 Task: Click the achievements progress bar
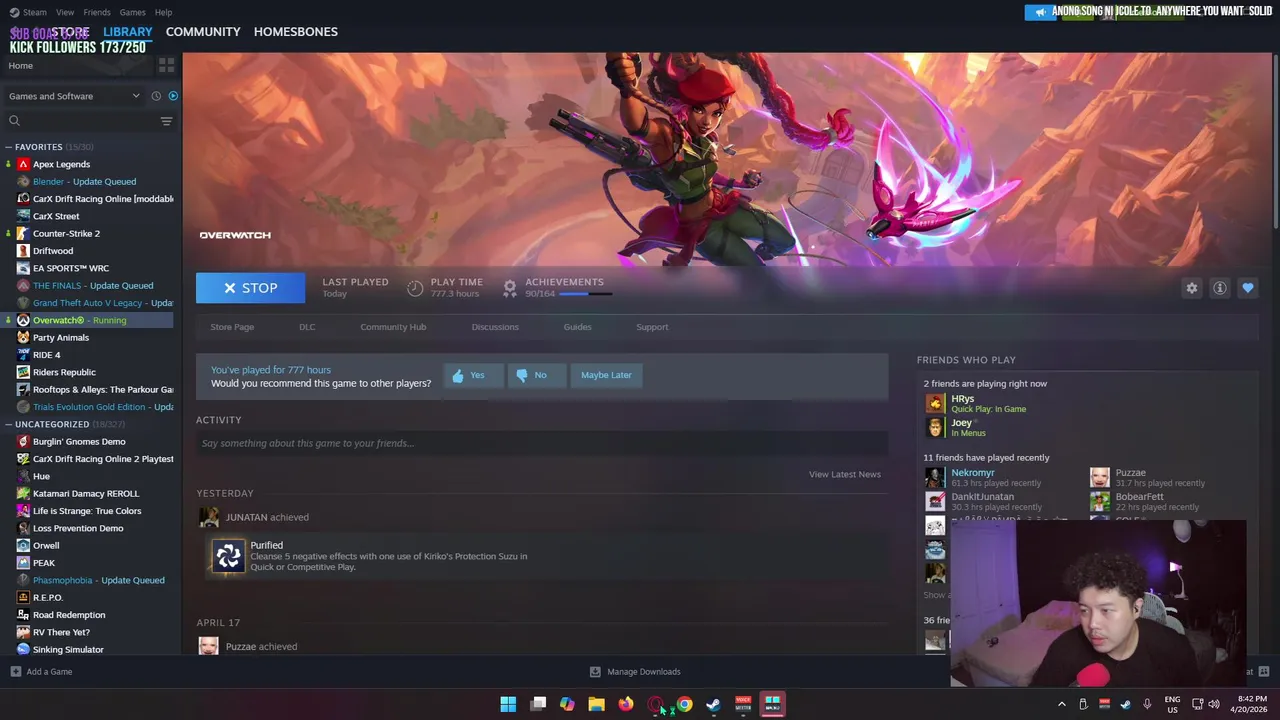pyautogui.click(x=586, y=294)
